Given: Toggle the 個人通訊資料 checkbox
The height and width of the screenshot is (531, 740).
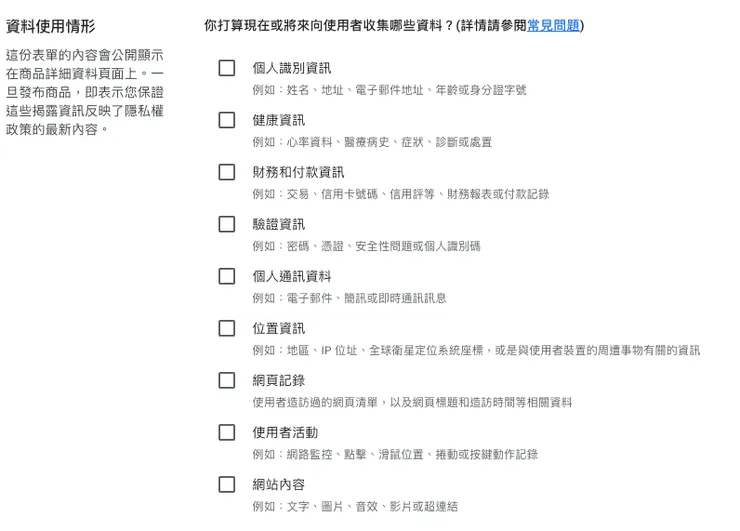Looking at the screenshot, I should pos(227,276).
